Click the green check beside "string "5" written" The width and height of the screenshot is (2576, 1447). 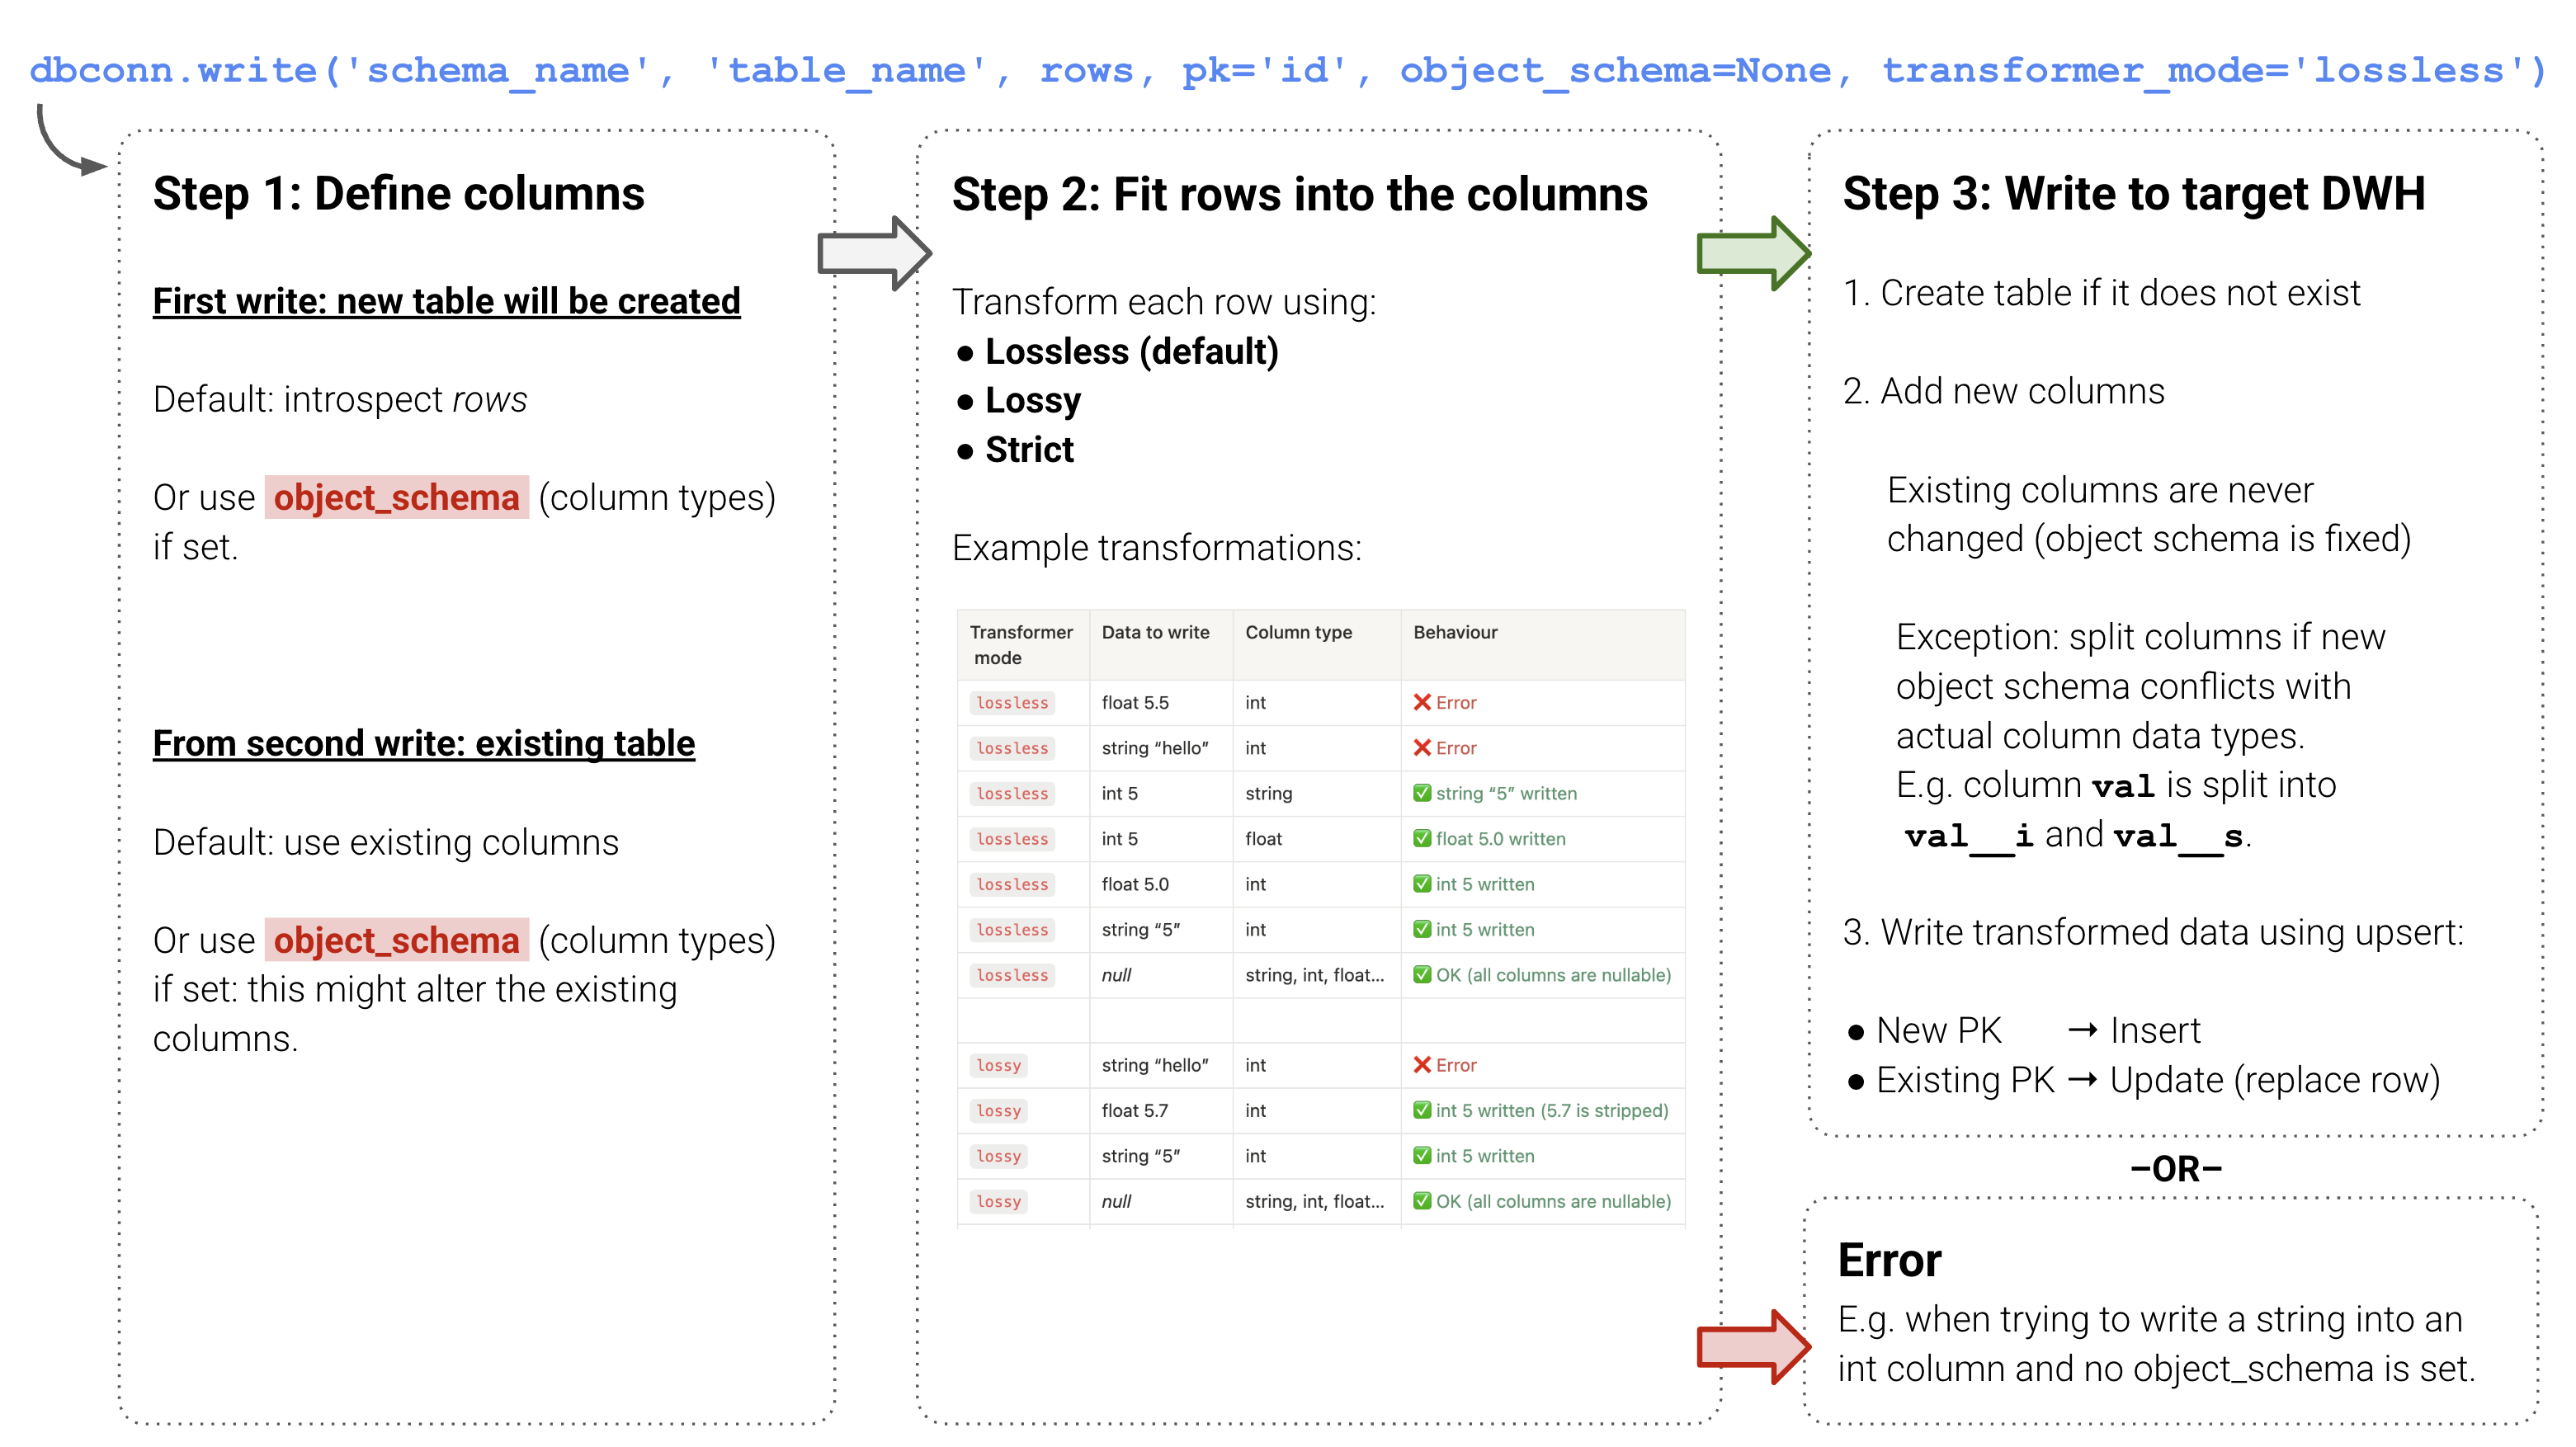coord(1421,793)
